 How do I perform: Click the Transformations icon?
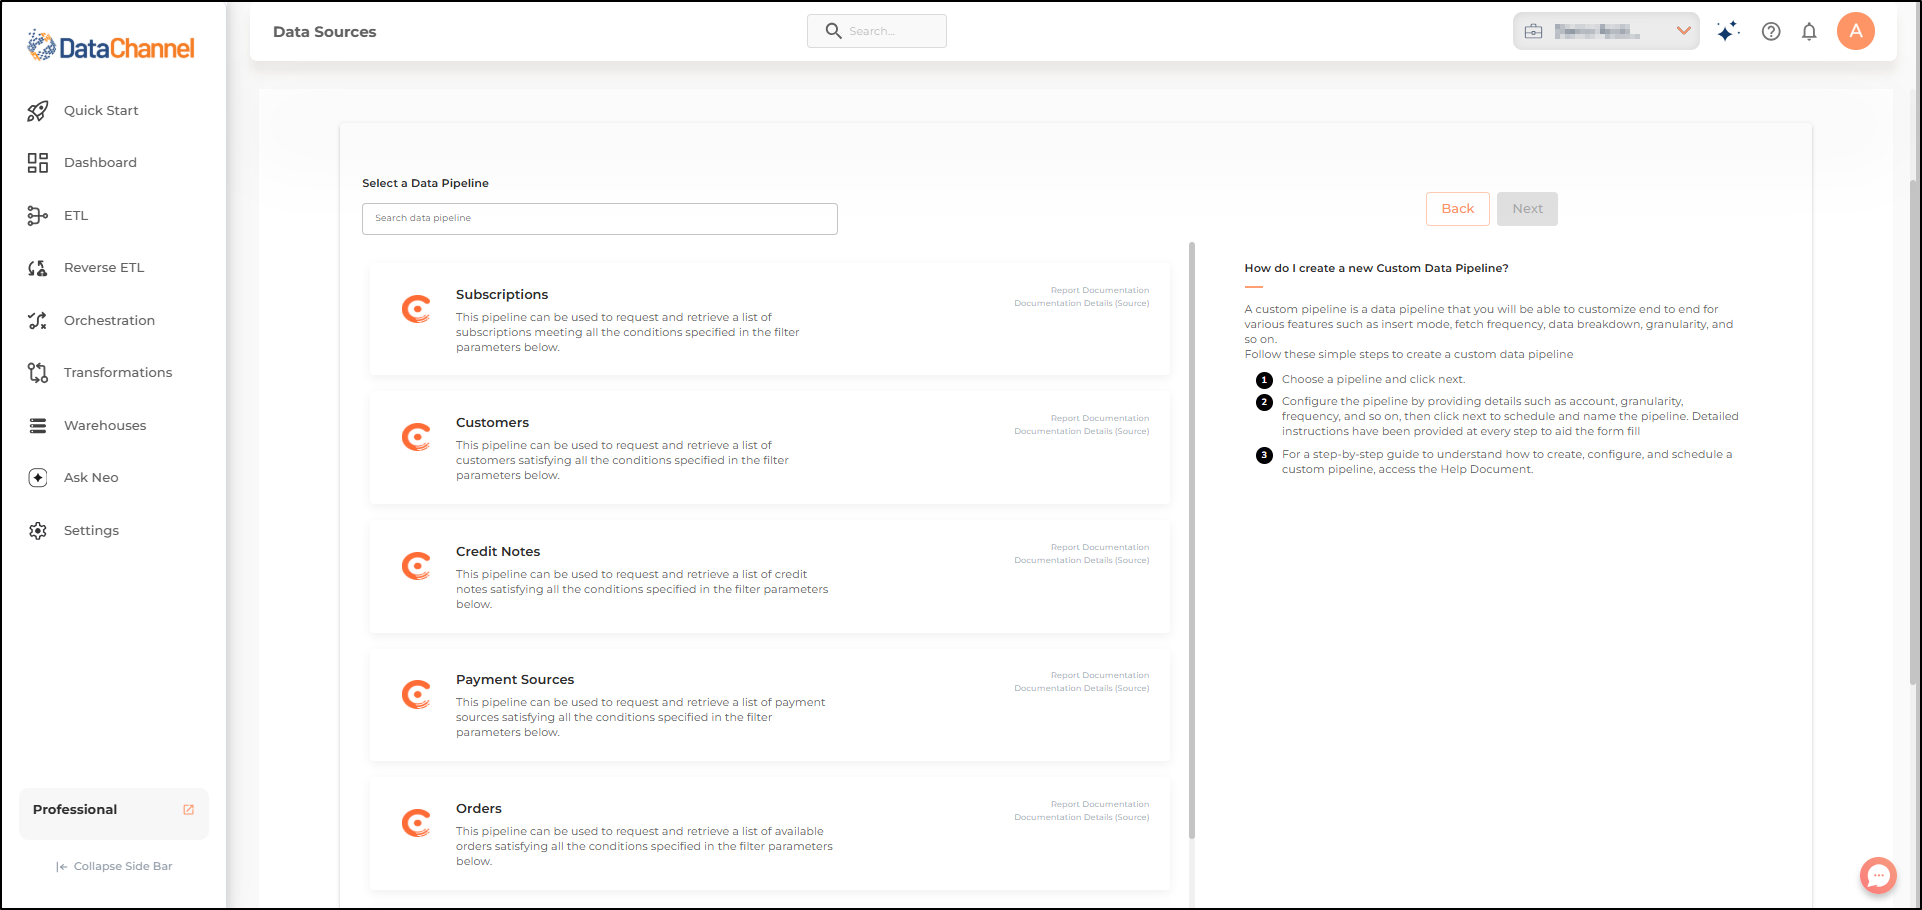tap(38, 373)
